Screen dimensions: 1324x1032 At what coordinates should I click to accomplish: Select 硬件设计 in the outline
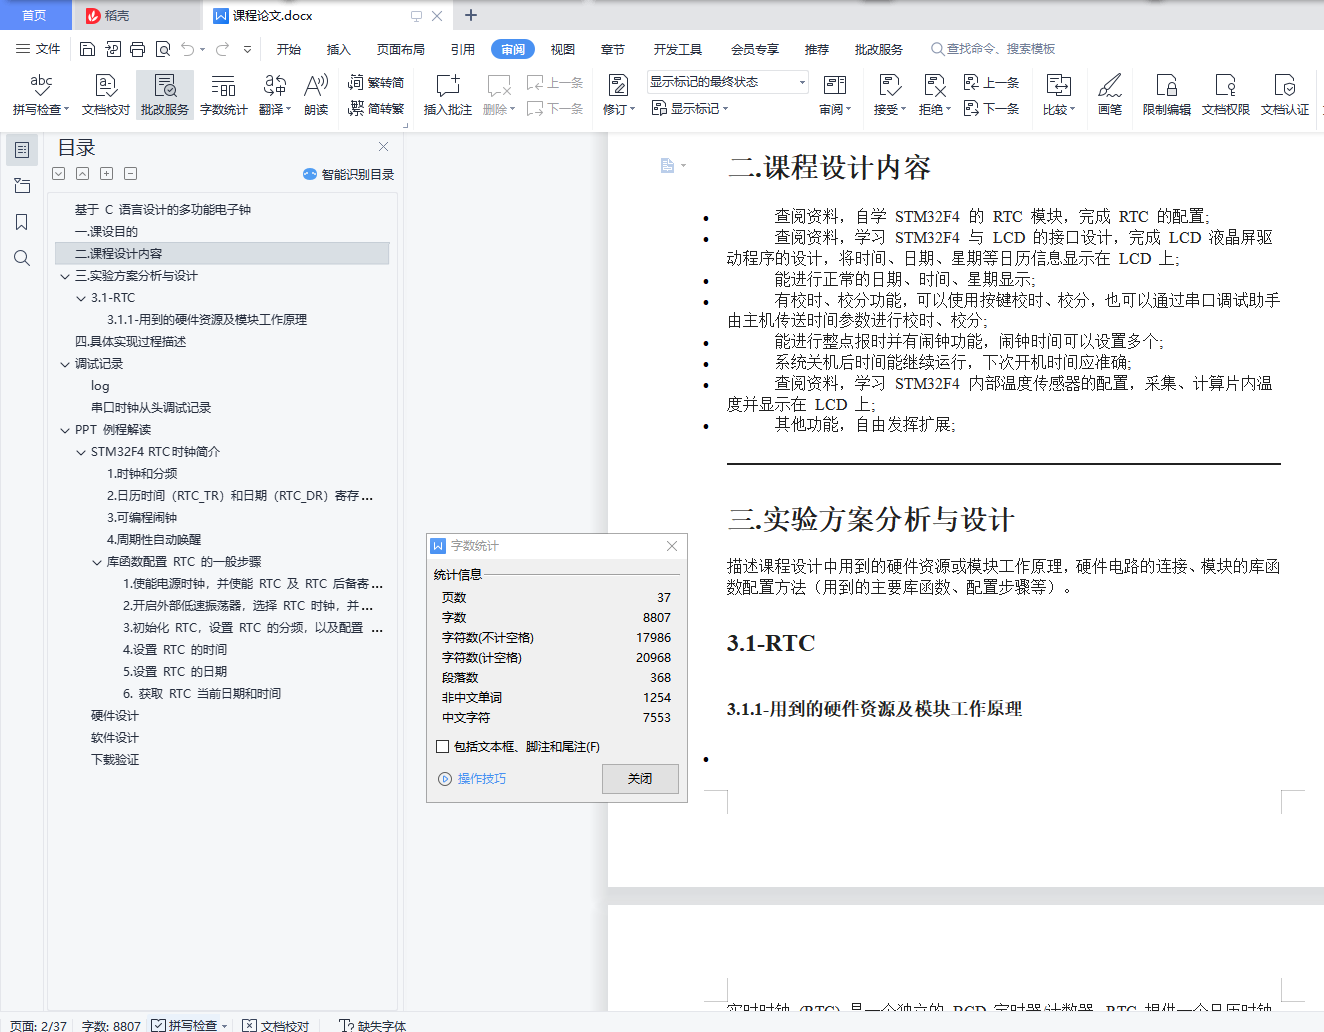coord(115,716)
